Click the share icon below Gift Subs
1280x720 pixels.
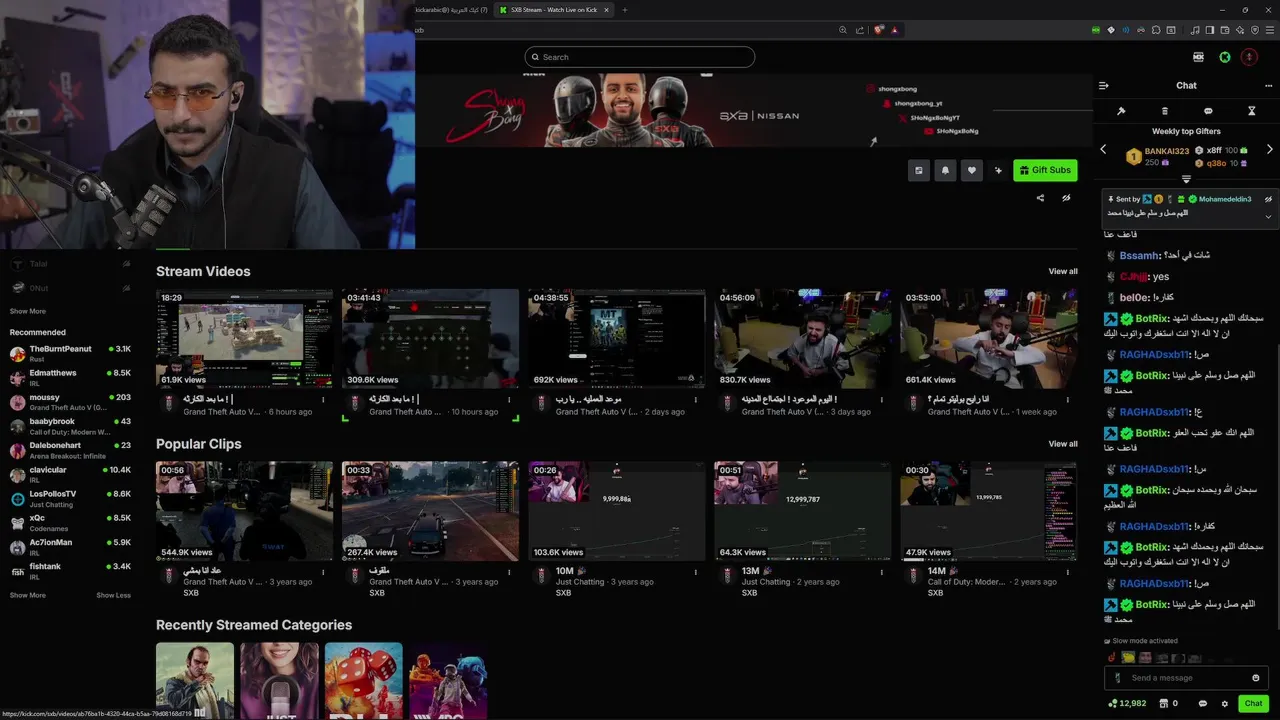click(x=1040, y=198)
